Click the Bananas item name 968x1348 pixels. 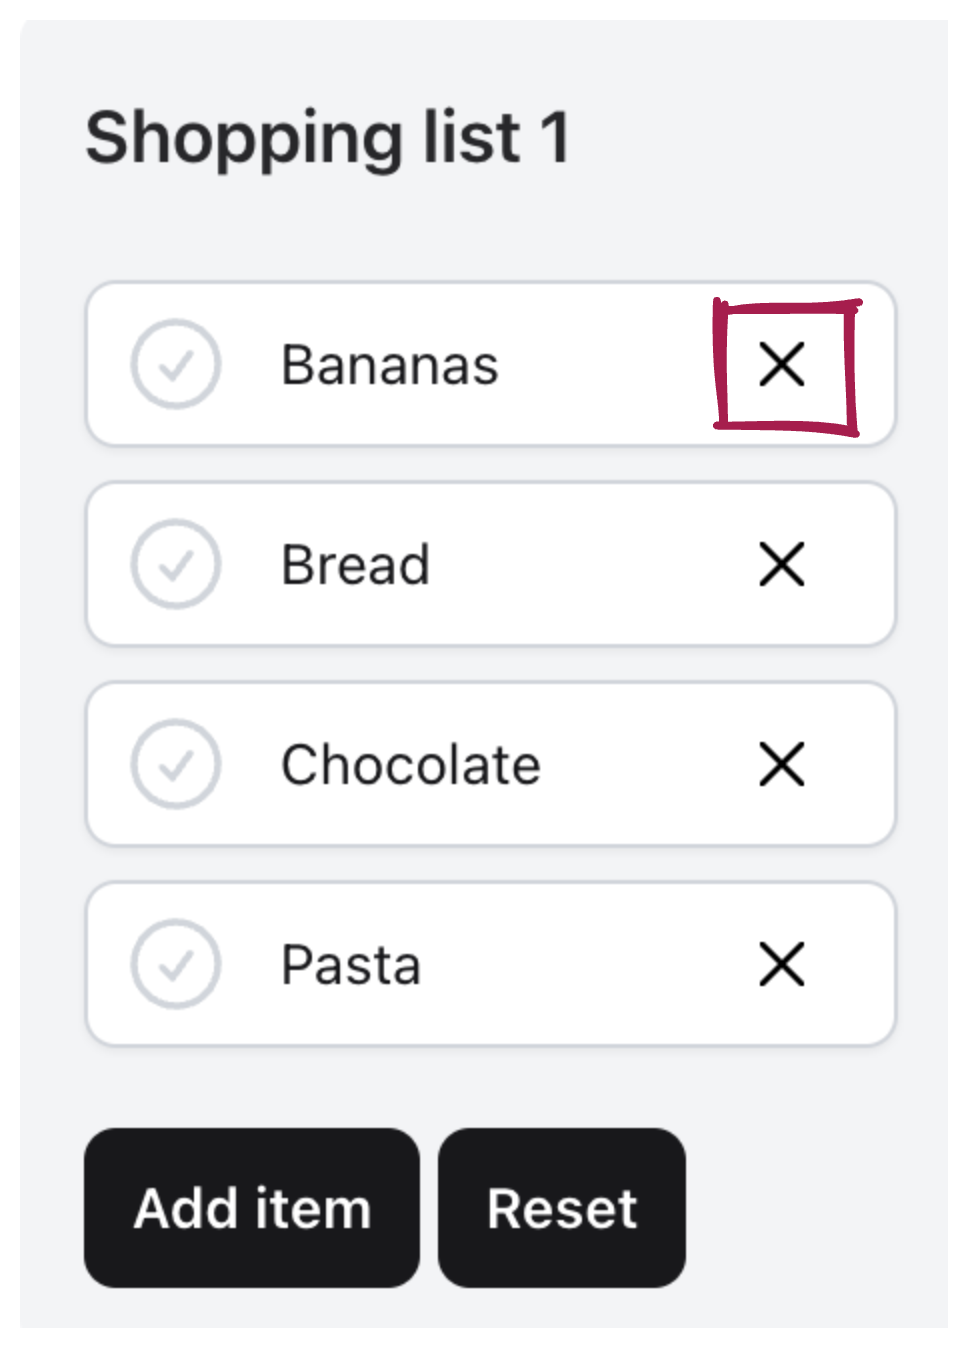[x=390, y=364]
